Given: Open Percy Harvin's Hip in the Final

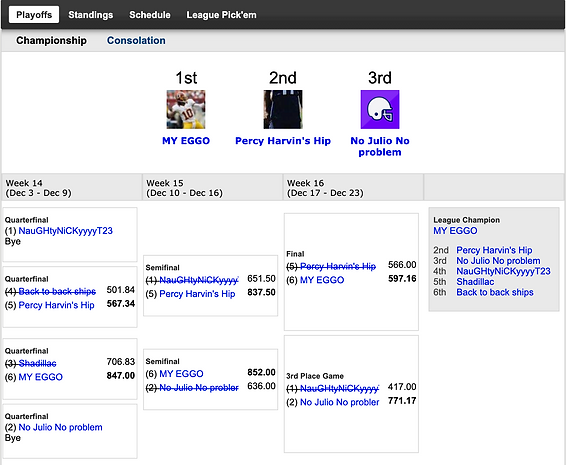Looking at the screenshot, I should (338, 266).
